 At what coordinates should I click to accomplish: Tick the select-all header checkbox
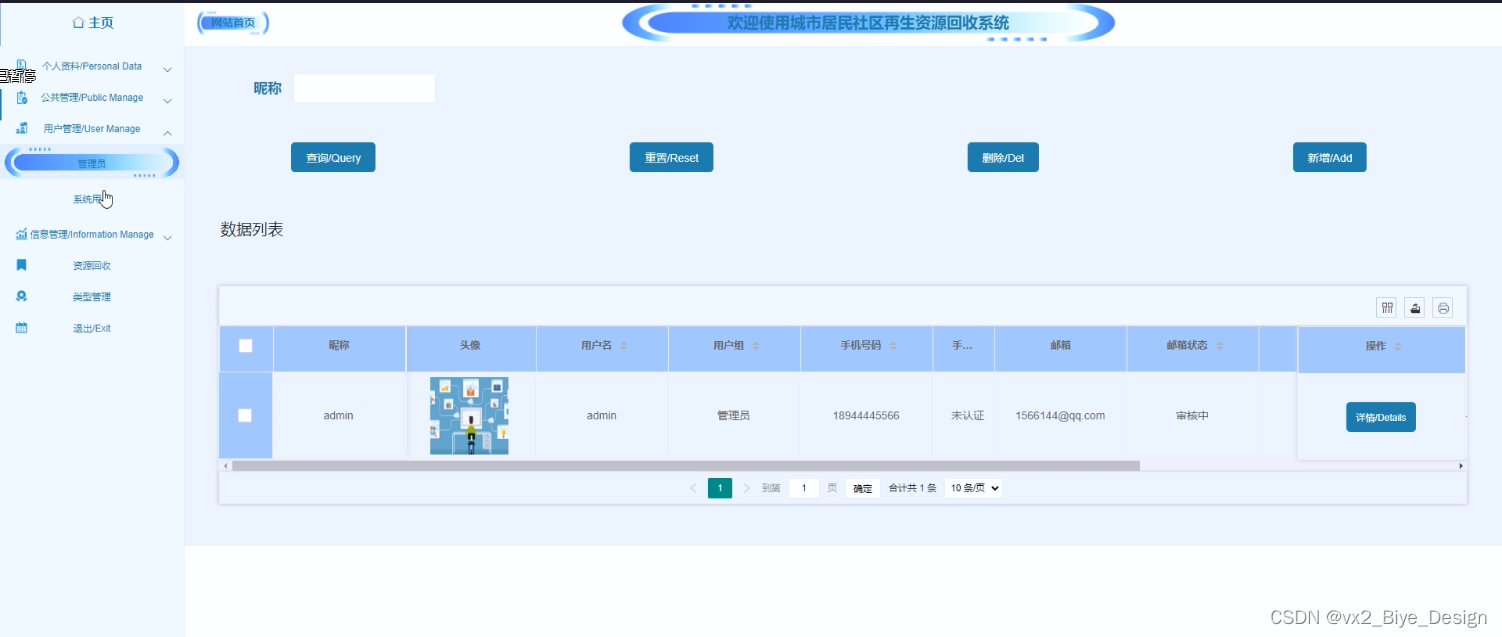(245, 346)
